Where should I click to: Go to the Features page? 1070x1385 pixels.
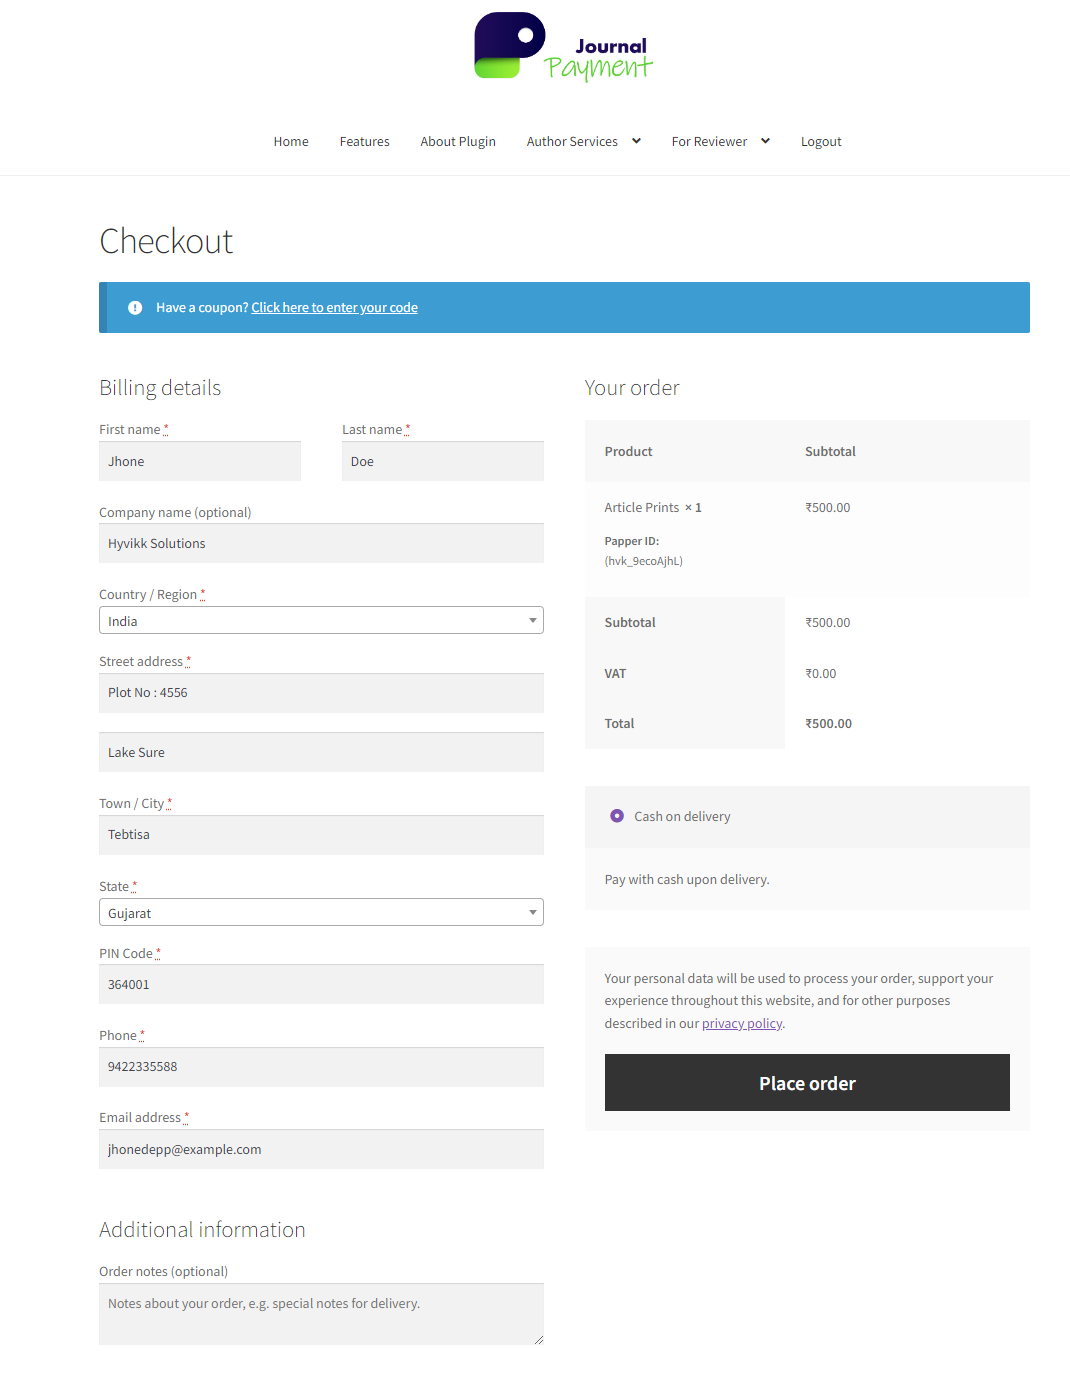pyautogui.click(x=364, y=142)
